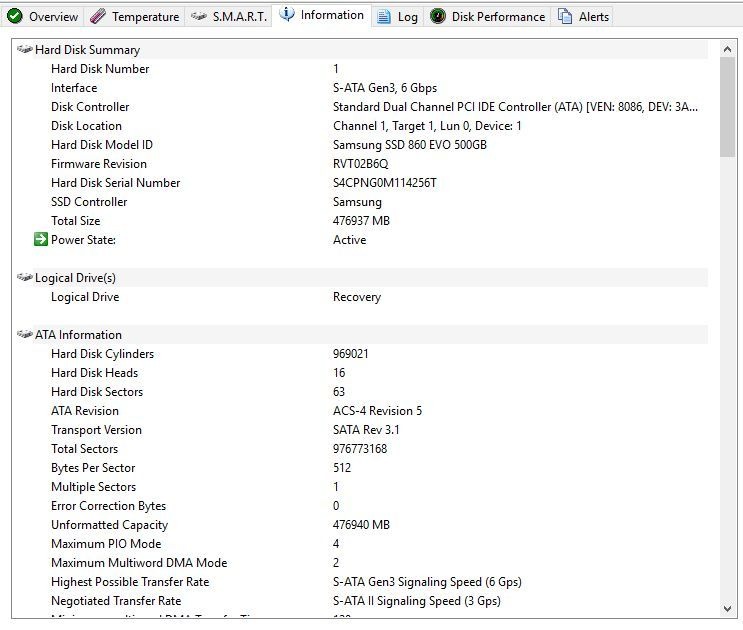Click the Disk Performance gauge icon

pos(438,17)
